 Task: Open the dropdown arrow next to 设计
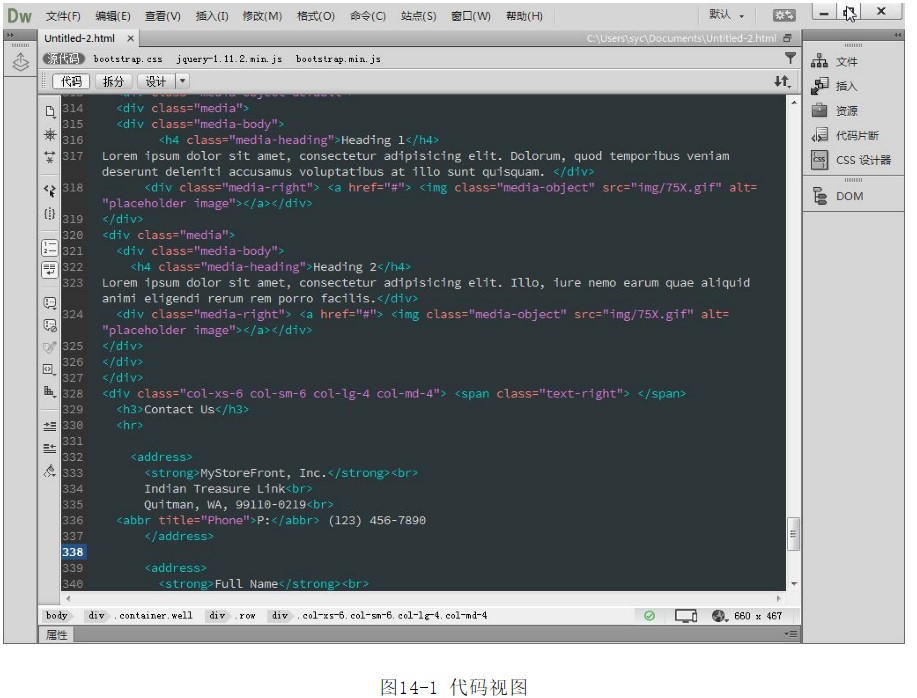[x=183, y=81]
